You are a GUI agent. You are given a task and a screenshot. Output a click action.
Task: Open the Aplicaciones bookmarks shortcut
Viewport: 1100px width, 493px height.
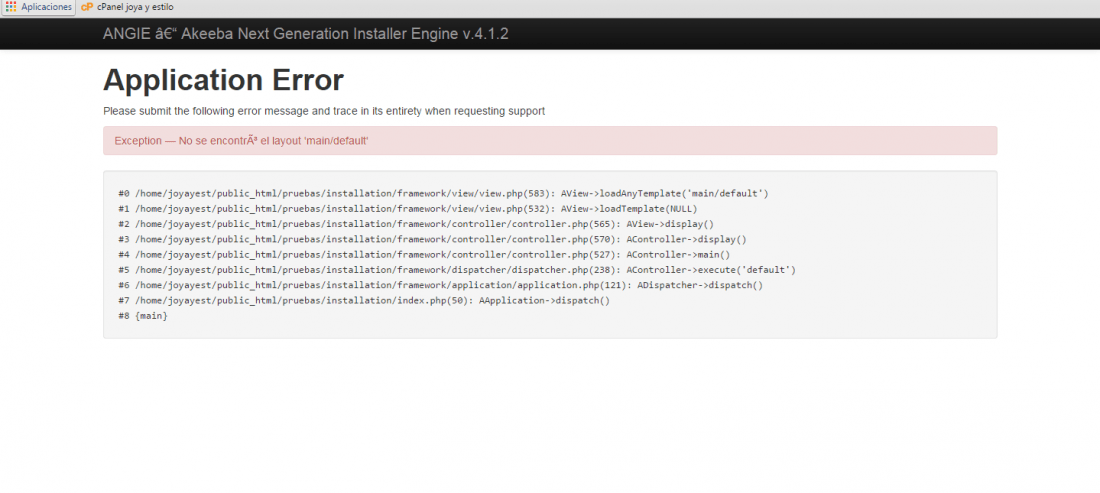39,7
